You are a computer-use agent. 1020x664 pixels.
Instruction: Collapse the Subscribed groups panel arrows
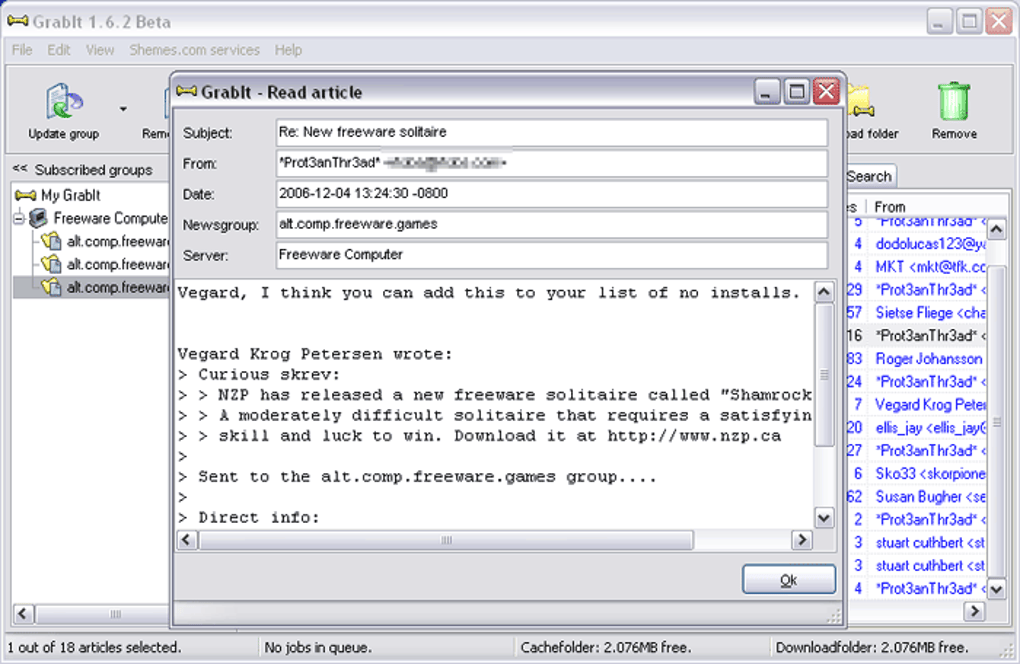20,169
